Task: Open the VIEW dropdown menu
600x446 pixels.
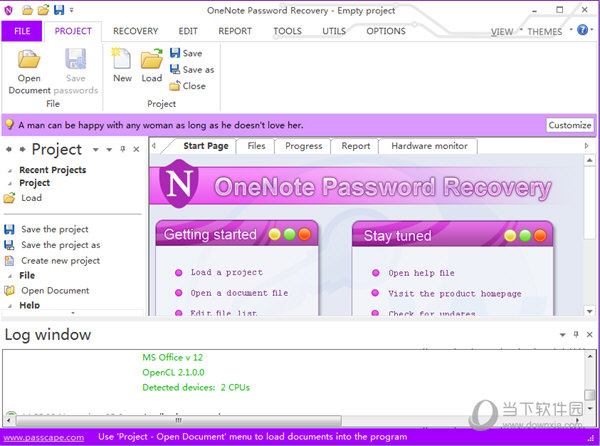Action: click(505, 31)
